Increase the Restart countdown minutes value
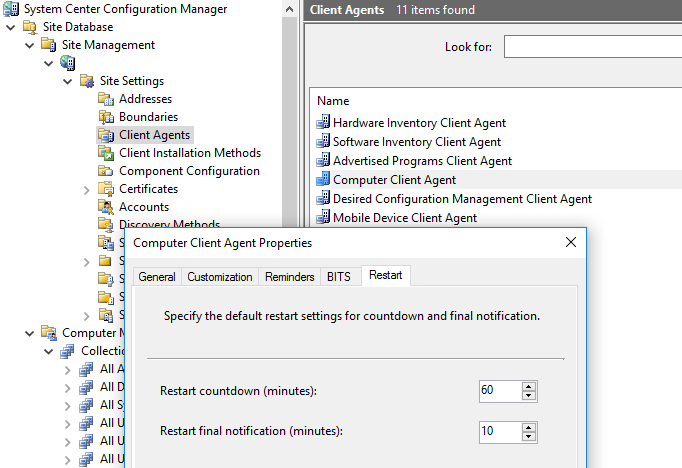The width and height of the screenshot is (682, 468). click(x=528, y=386)
